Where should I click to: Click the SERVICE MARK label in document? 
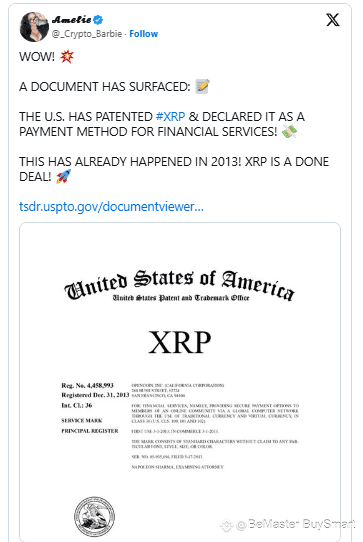pyautogui.click(x=82, y=421)
